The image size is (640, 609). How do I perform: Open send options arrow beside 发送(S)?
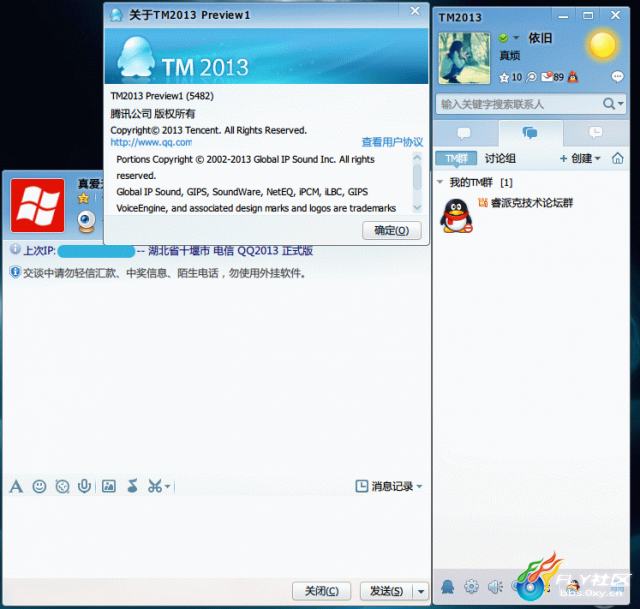pos(421,591)
